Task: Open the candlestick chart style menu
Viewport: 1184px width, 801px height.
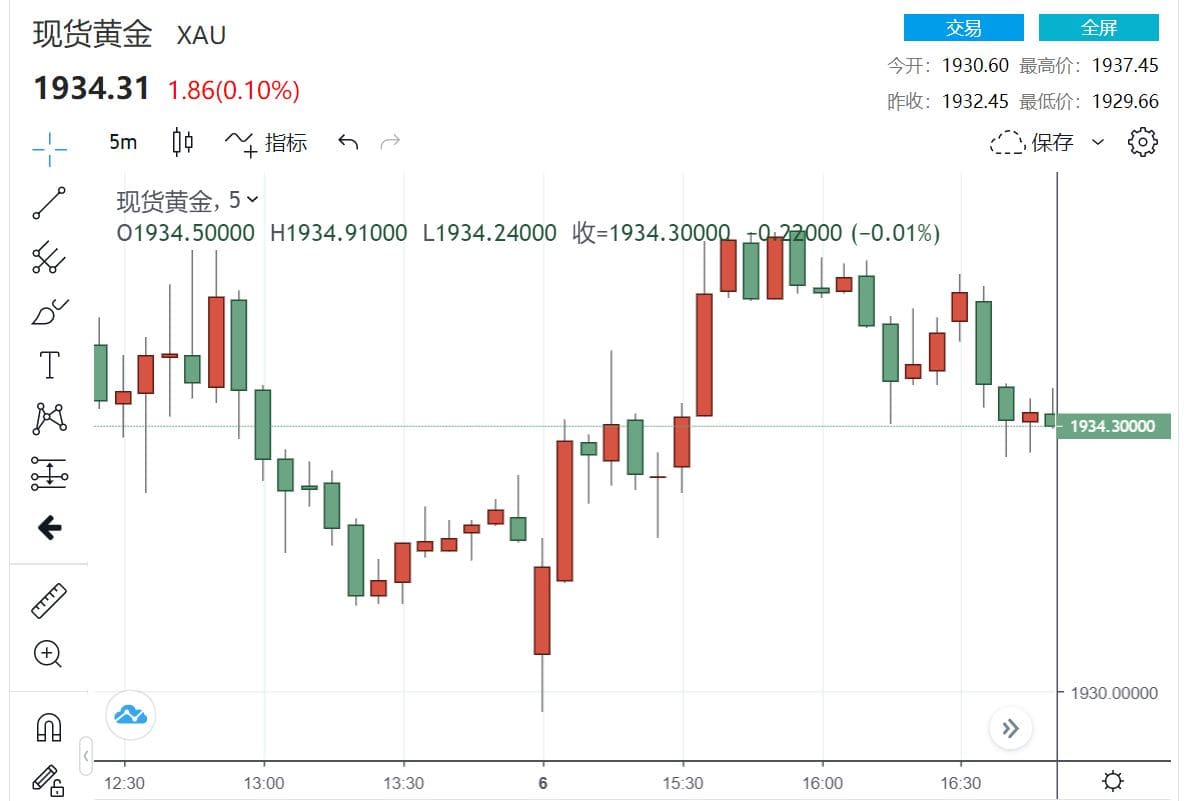Action: [x=182, y=143]
